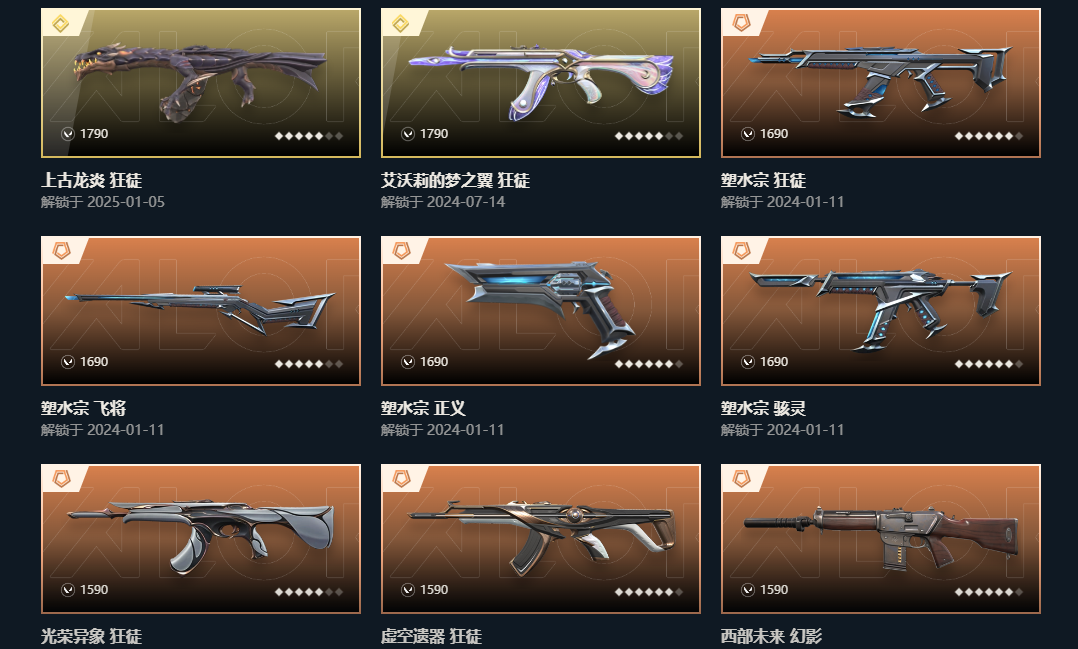This screenshot has height=649, width=1078.
Task: Click upgrade level diamonds on 虚空遗器 狂徒 card
Action: (x=648, y=592)
